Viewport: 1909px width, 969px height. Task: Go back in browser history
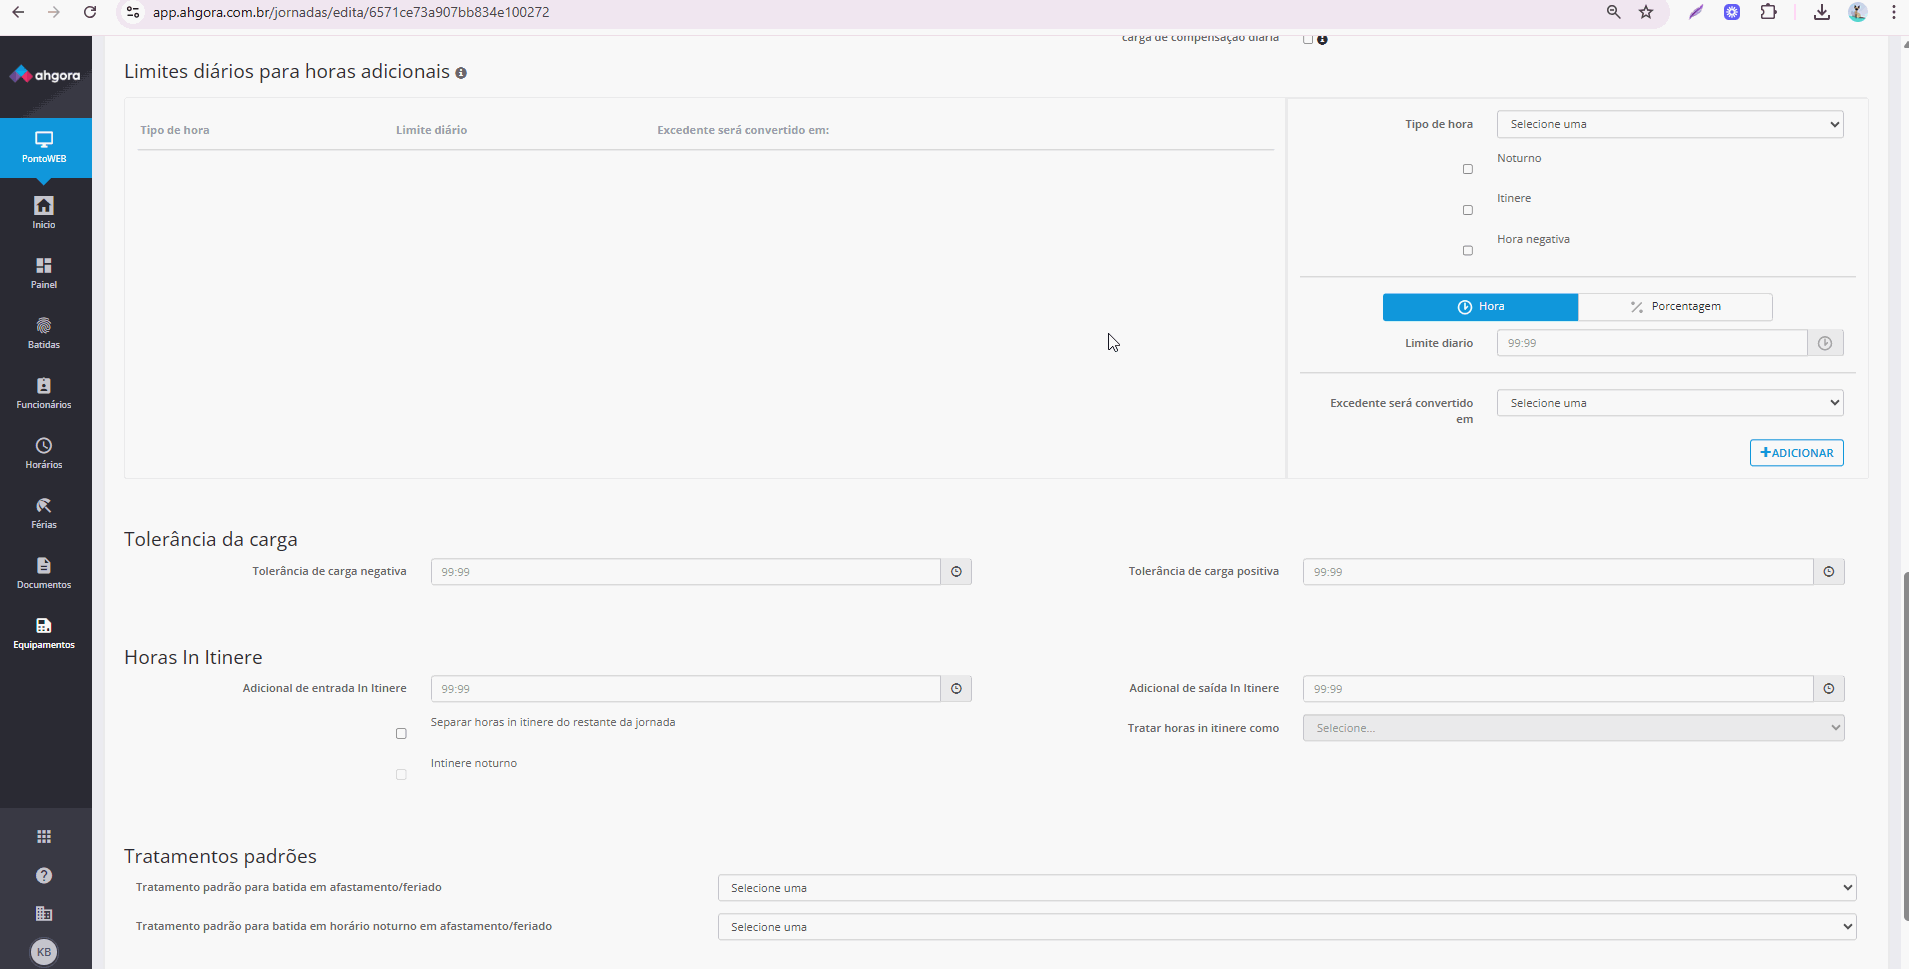click(18, 12)
